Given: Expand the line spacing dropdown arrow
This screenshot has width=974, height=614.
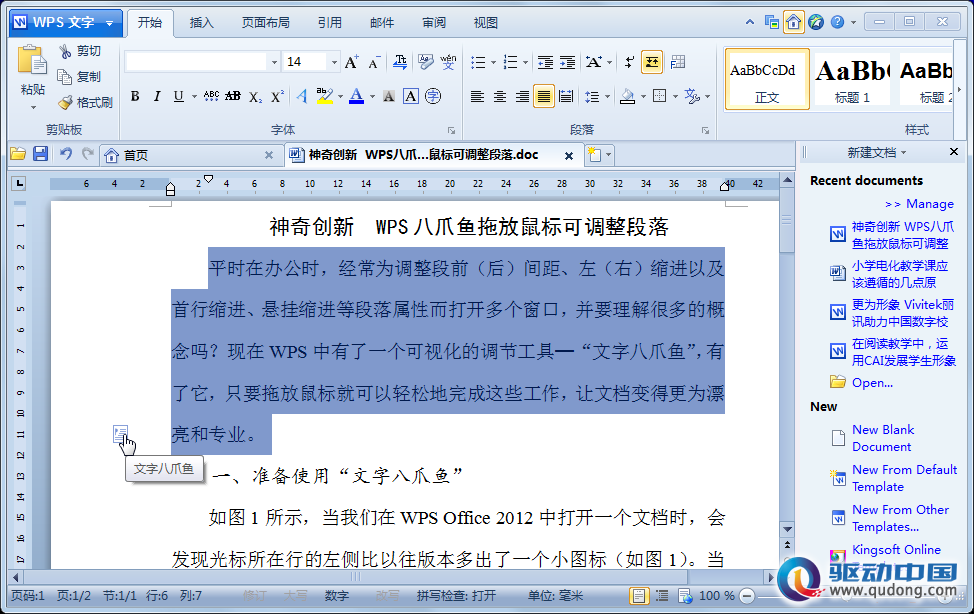Looking at the screenshot, I should point(607,96).
